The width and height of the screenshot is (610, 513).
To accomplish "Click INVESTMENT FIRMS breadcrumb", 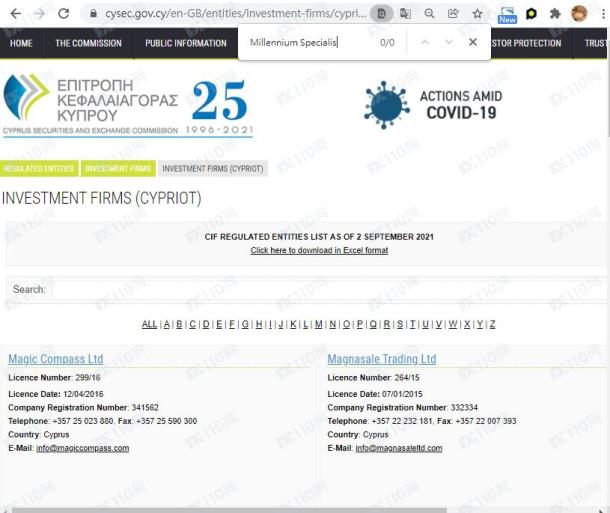I will [118, 168].
